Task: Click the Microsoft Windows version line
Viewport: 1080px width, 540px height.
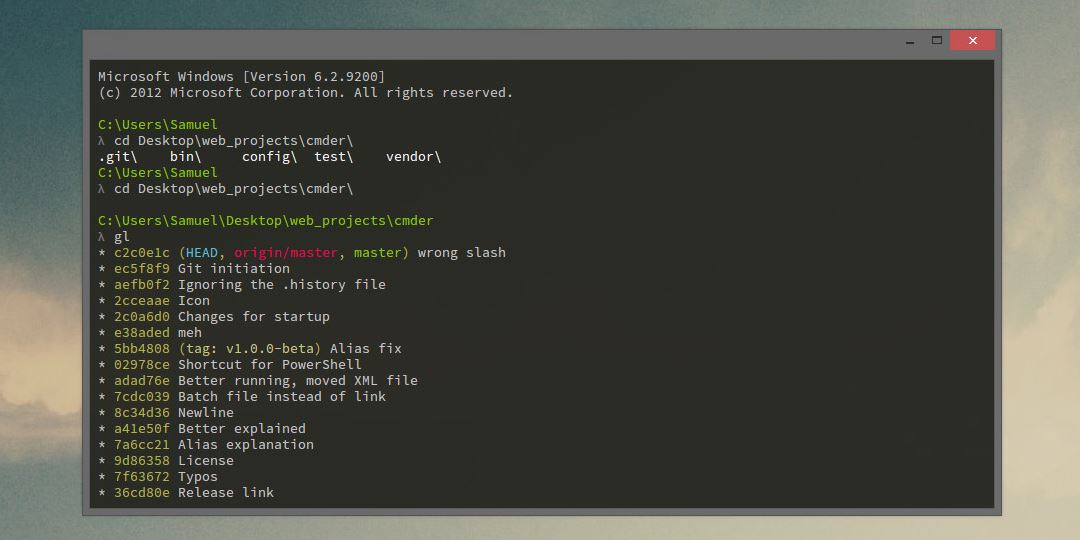Action: pos(241,77)
